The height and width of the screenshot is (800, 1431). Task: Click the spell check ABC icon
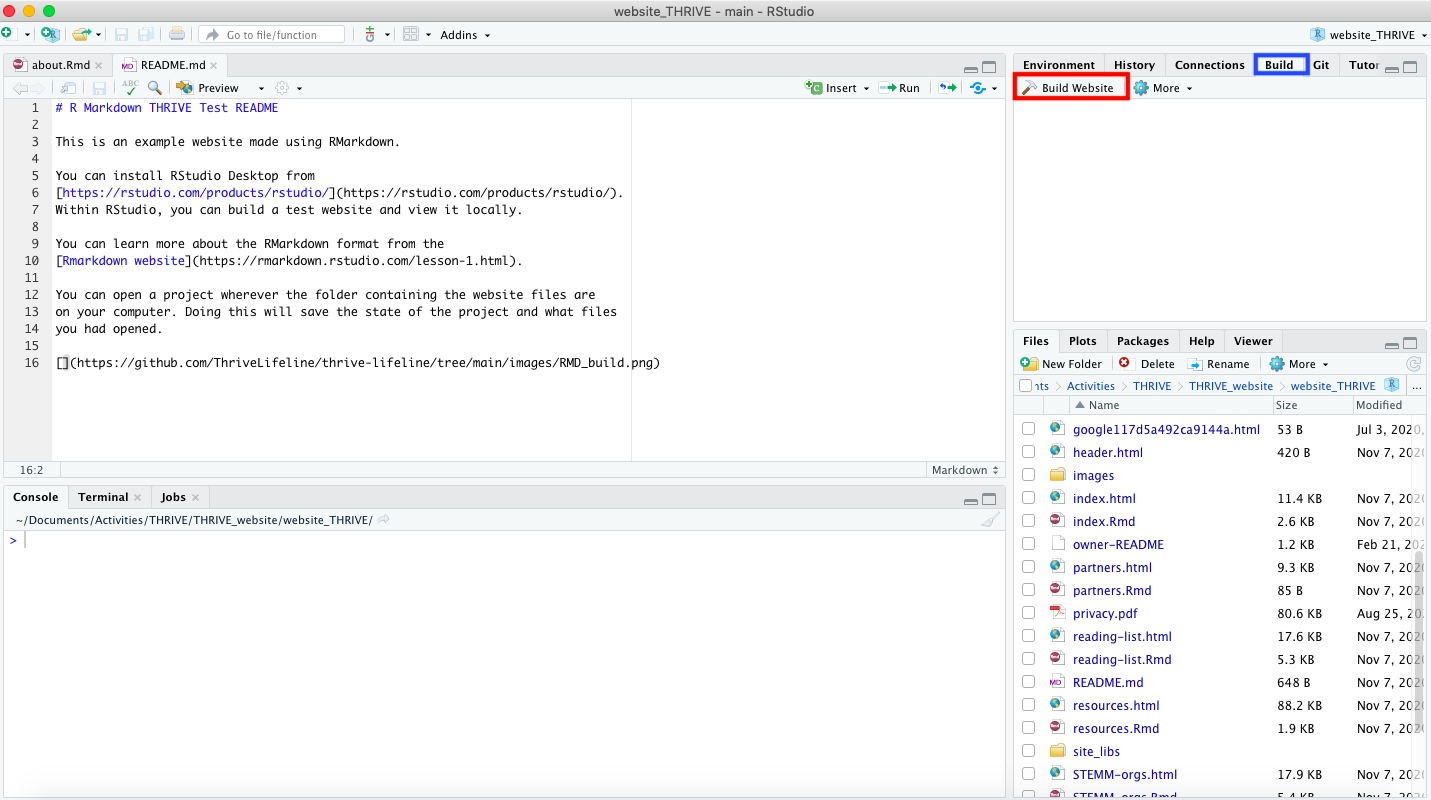(x=130, y=88)
